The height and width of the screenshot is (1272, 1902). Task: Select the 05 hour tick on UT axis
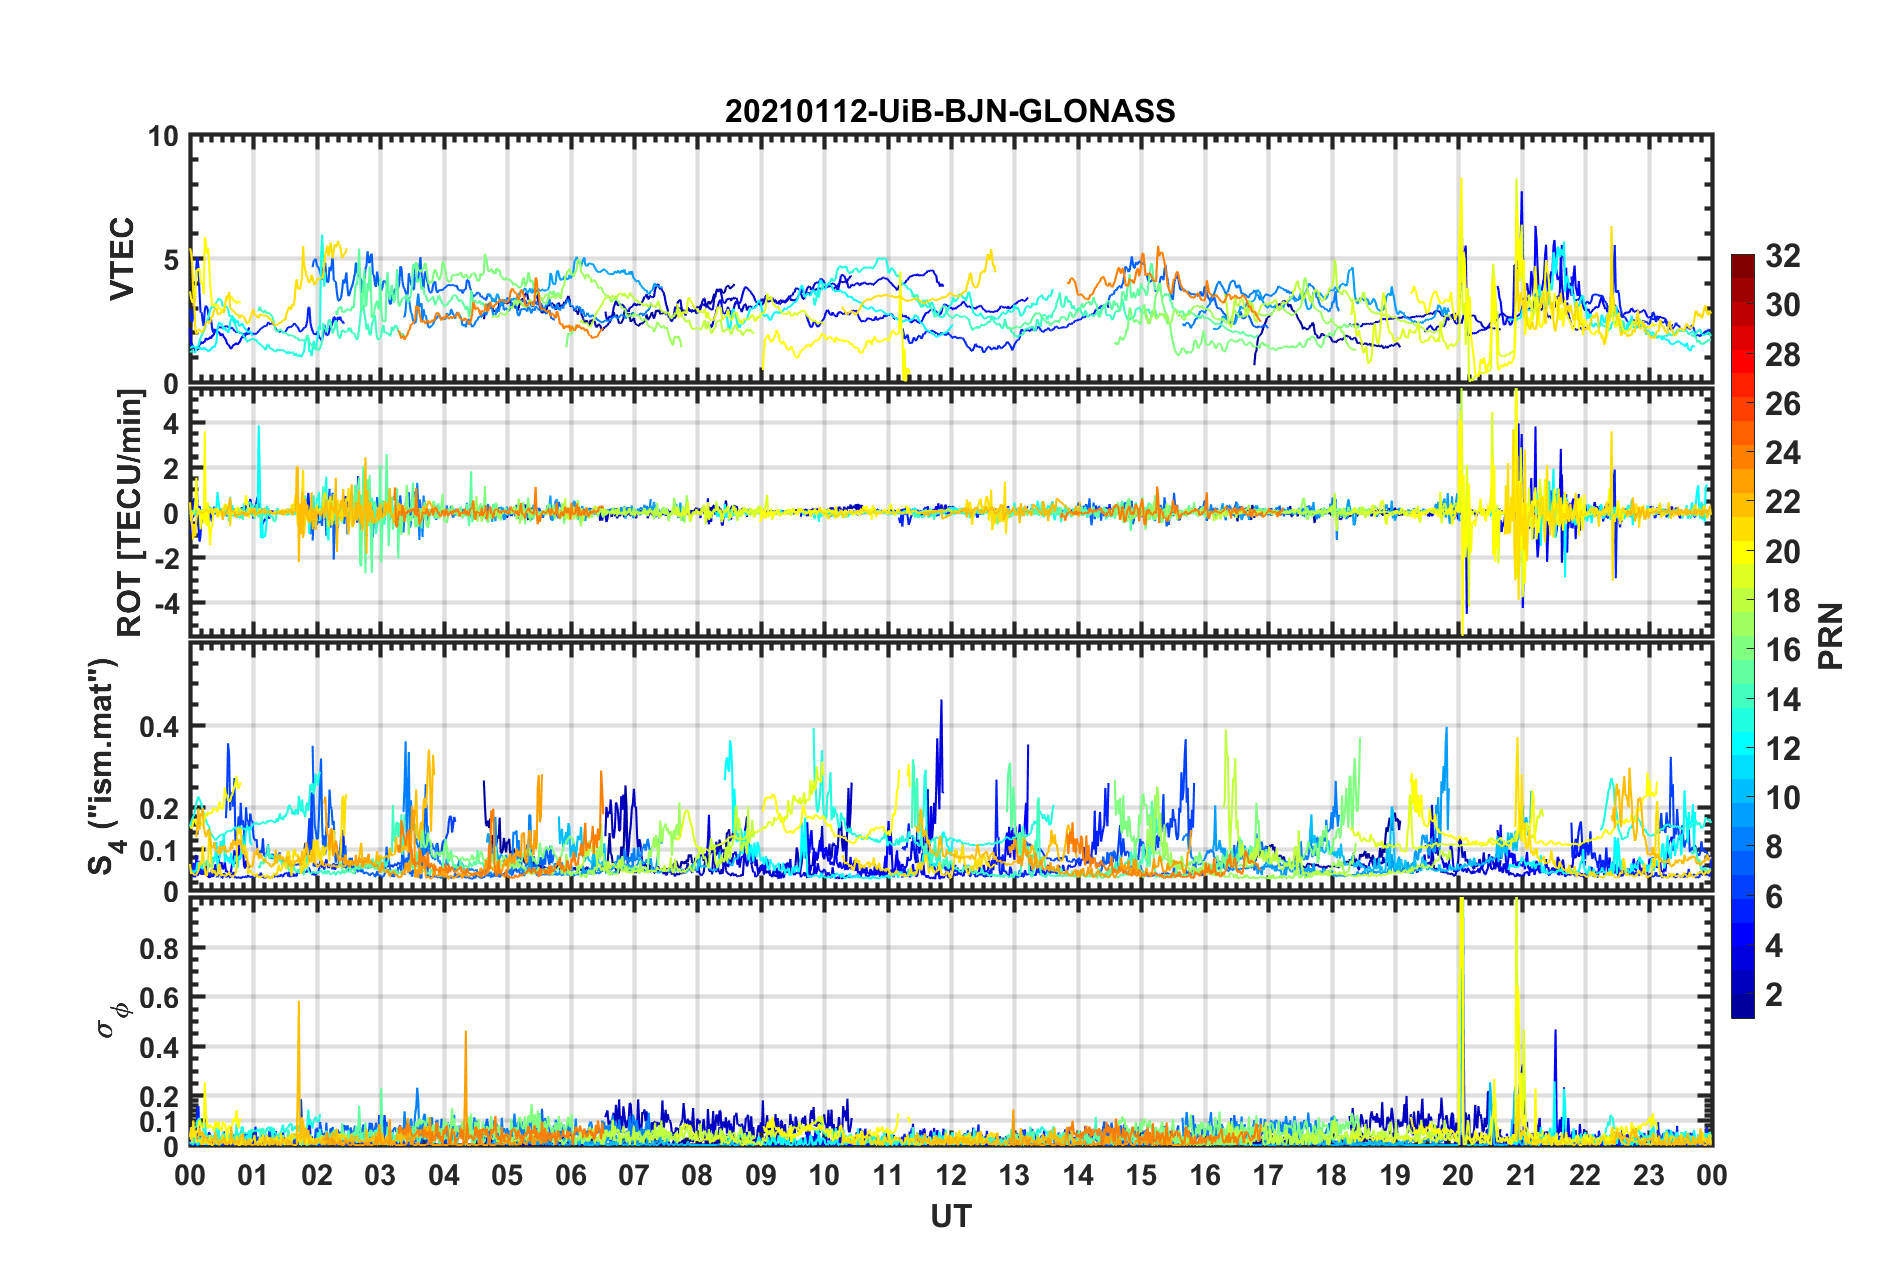coord(507,1175)
